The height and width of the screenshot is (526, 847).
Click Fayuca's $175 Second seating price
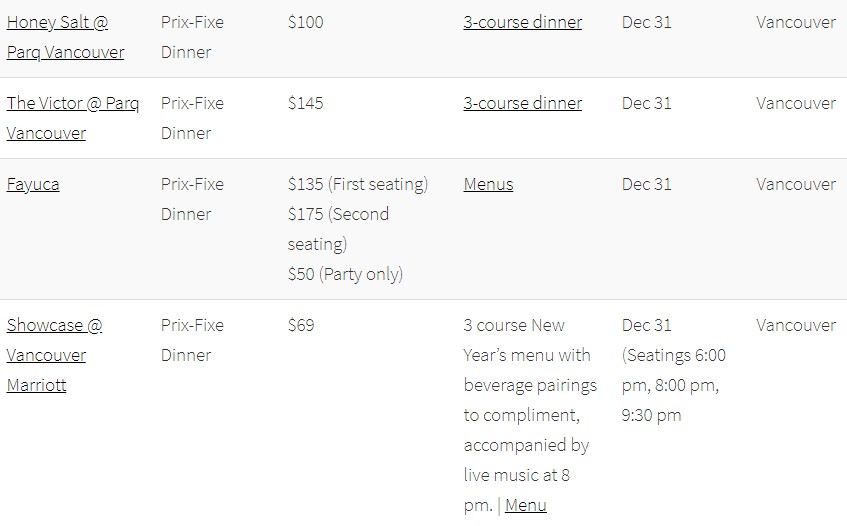point(338,229)
